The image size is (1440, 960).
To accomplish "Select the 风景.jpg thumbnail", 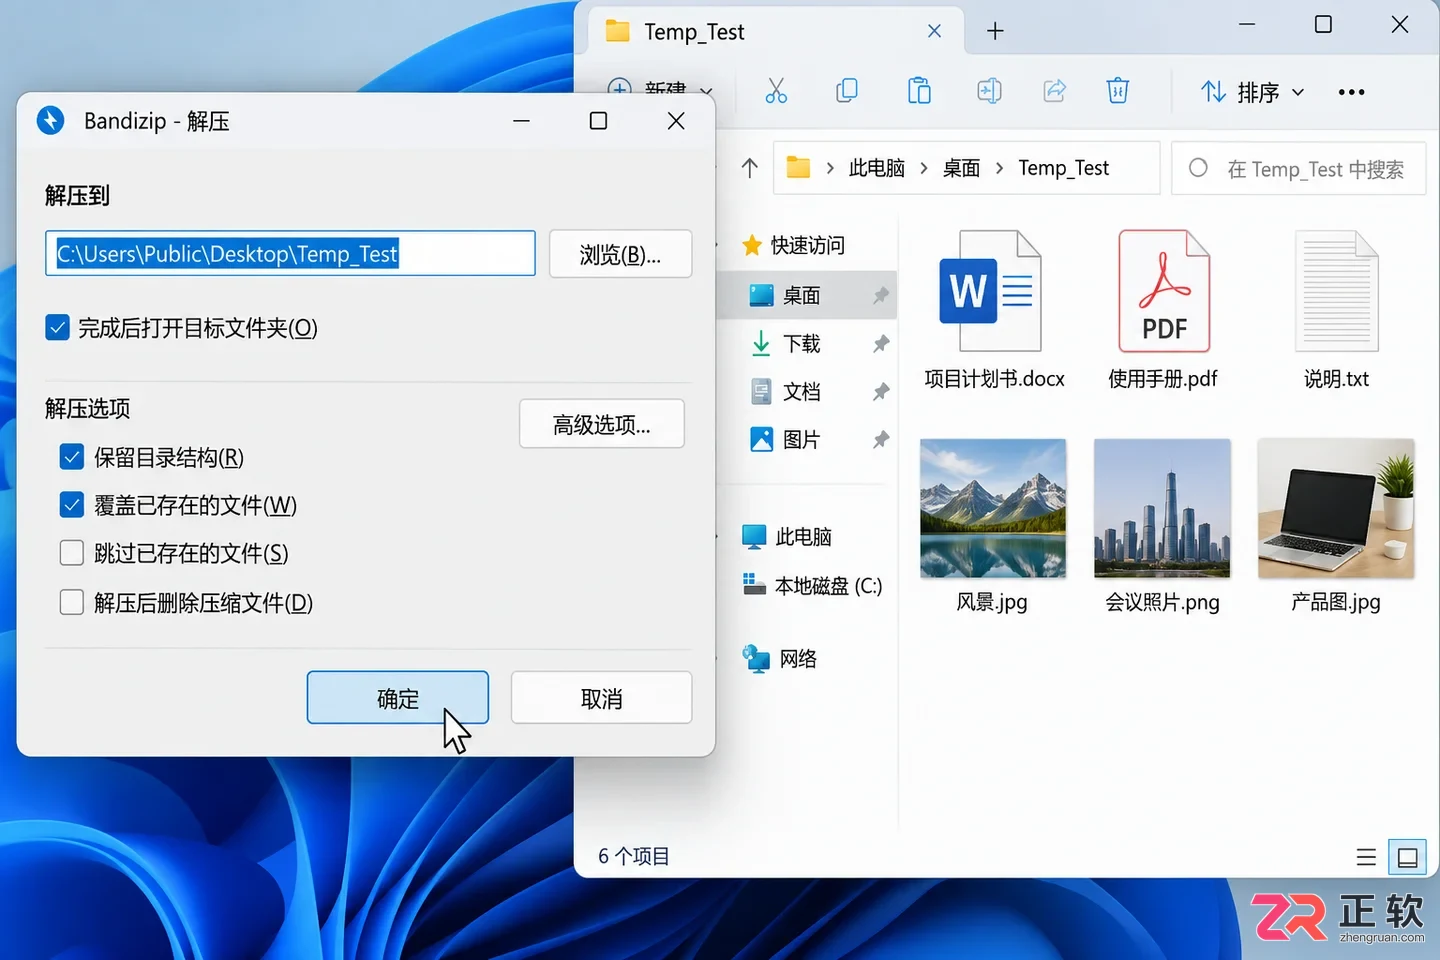I will 992,509.
